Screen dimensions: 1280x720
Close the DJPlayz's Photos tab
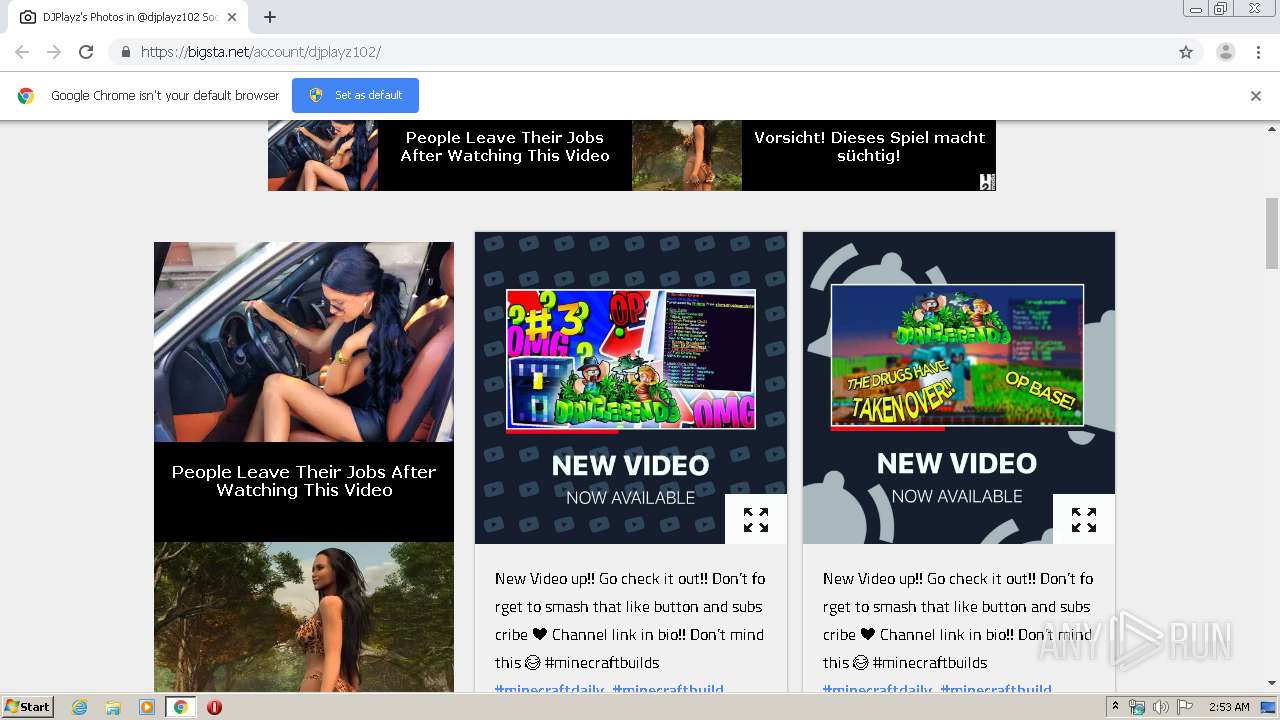pyautogui.click(x=232, y=17)
